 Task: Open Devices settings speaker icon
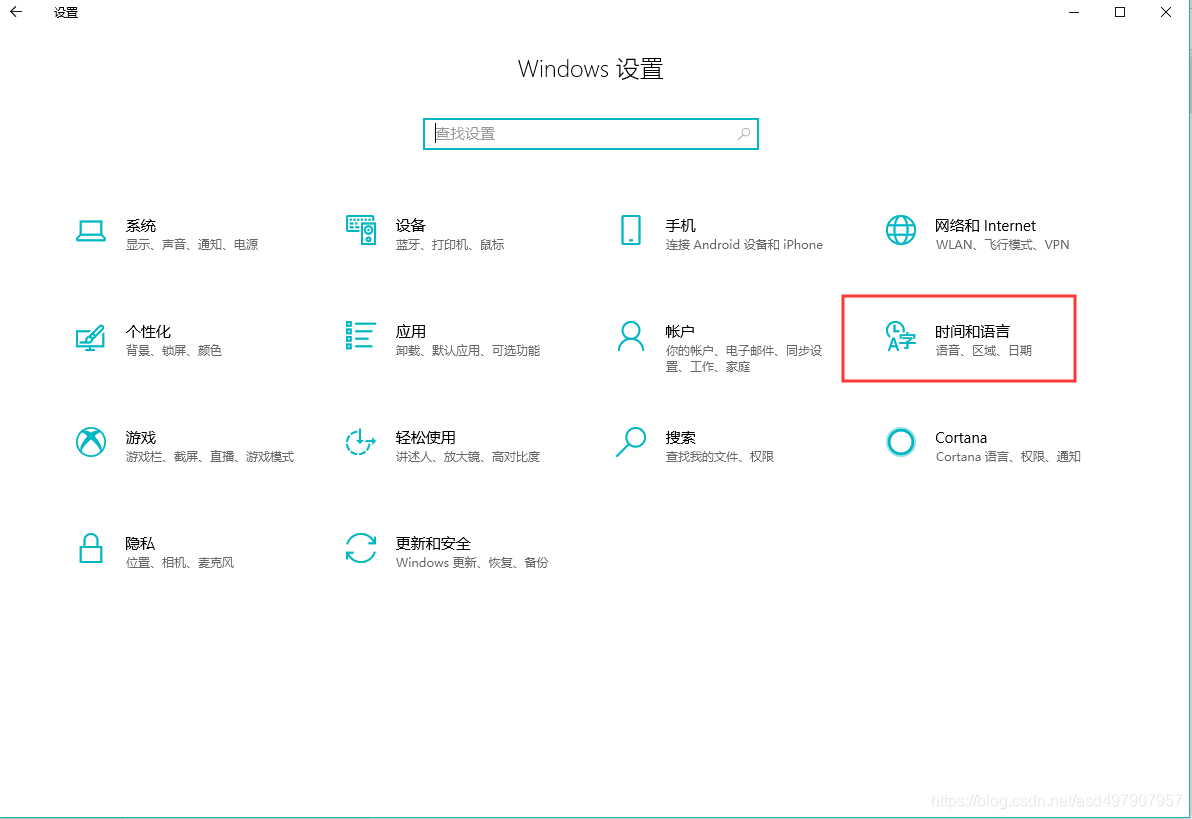pyautogui.click(x=360, y=230)
